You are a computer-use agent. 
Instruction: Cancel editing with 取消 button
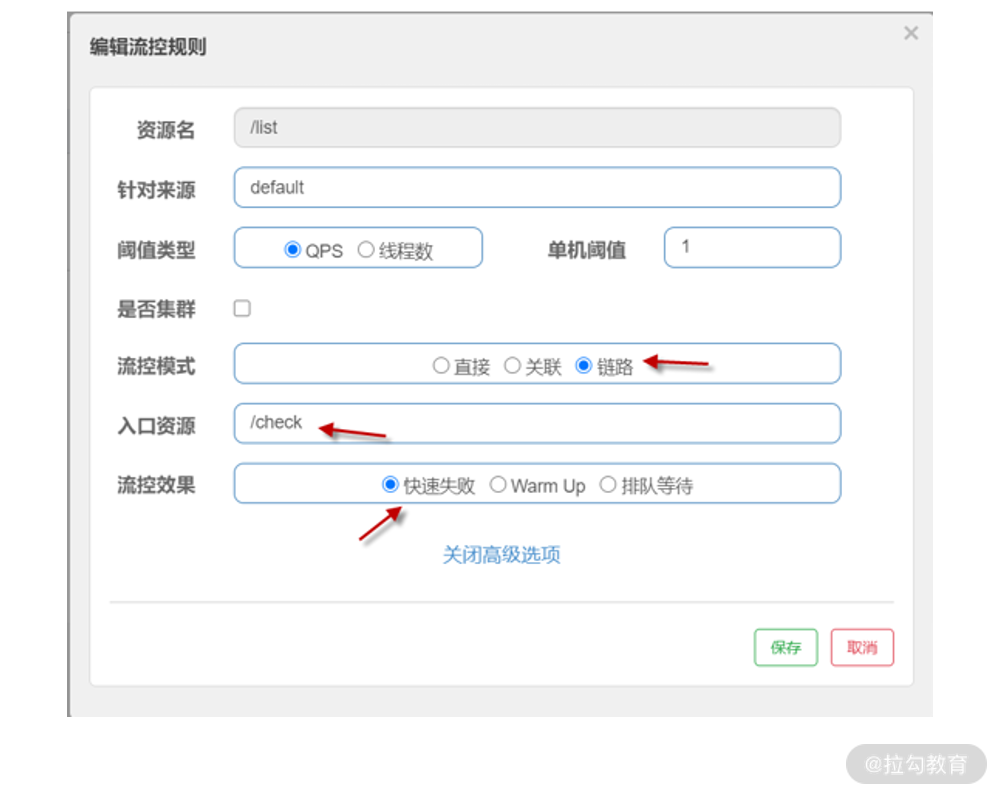click(x=862, y=647)
